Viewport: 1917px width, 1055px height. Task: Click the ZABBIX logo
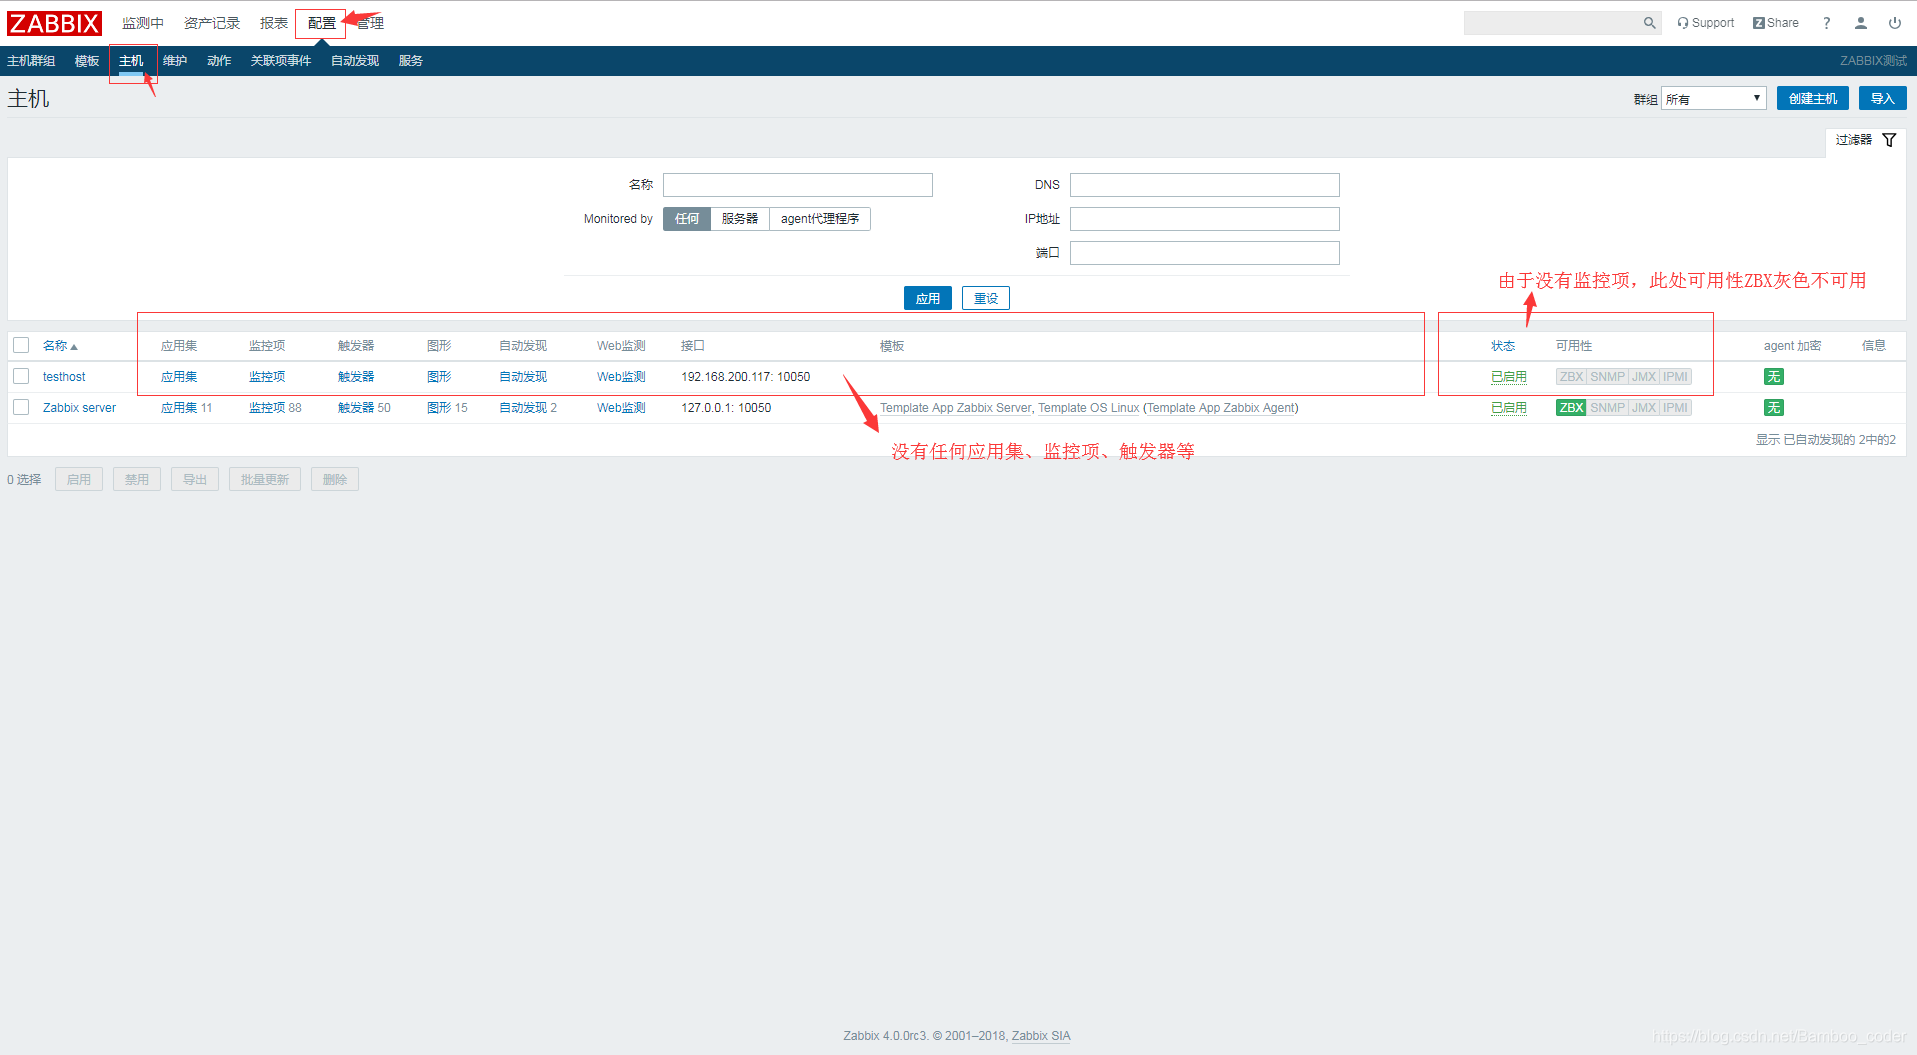click(x=54, y=23)
